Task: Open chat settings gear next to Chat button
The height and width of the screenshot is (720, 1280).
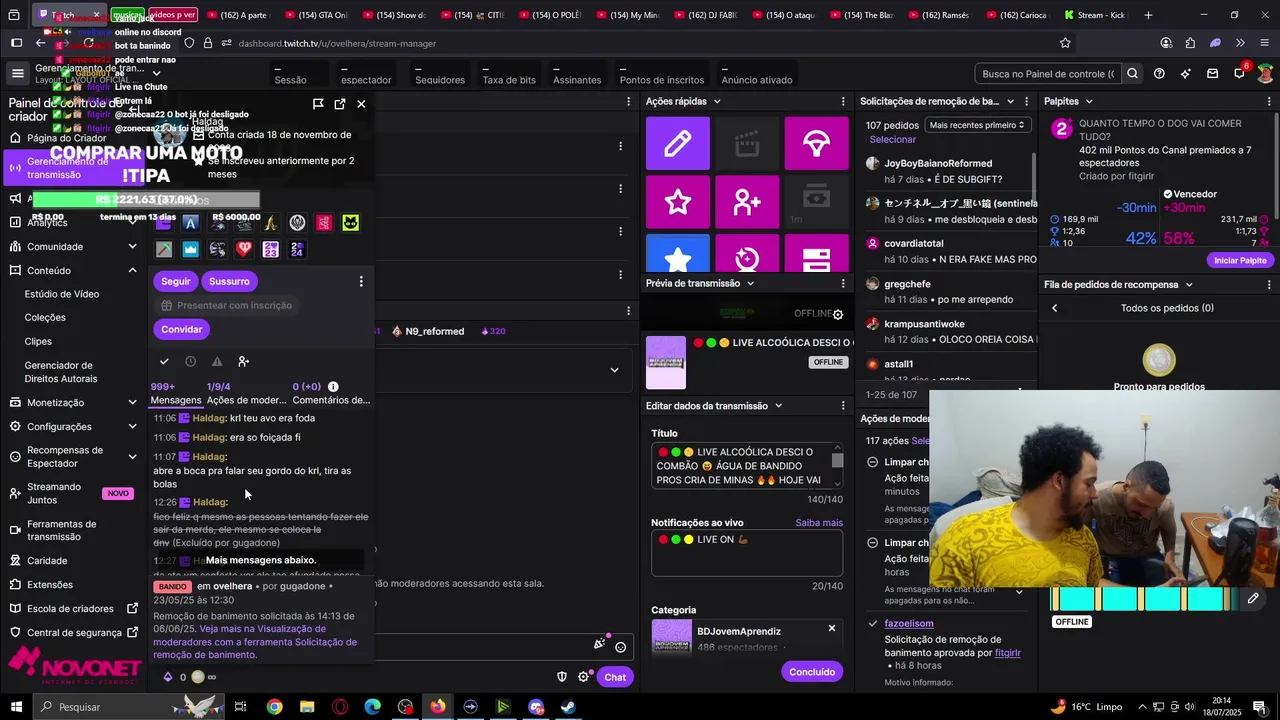Action: [x=584, y=677]
